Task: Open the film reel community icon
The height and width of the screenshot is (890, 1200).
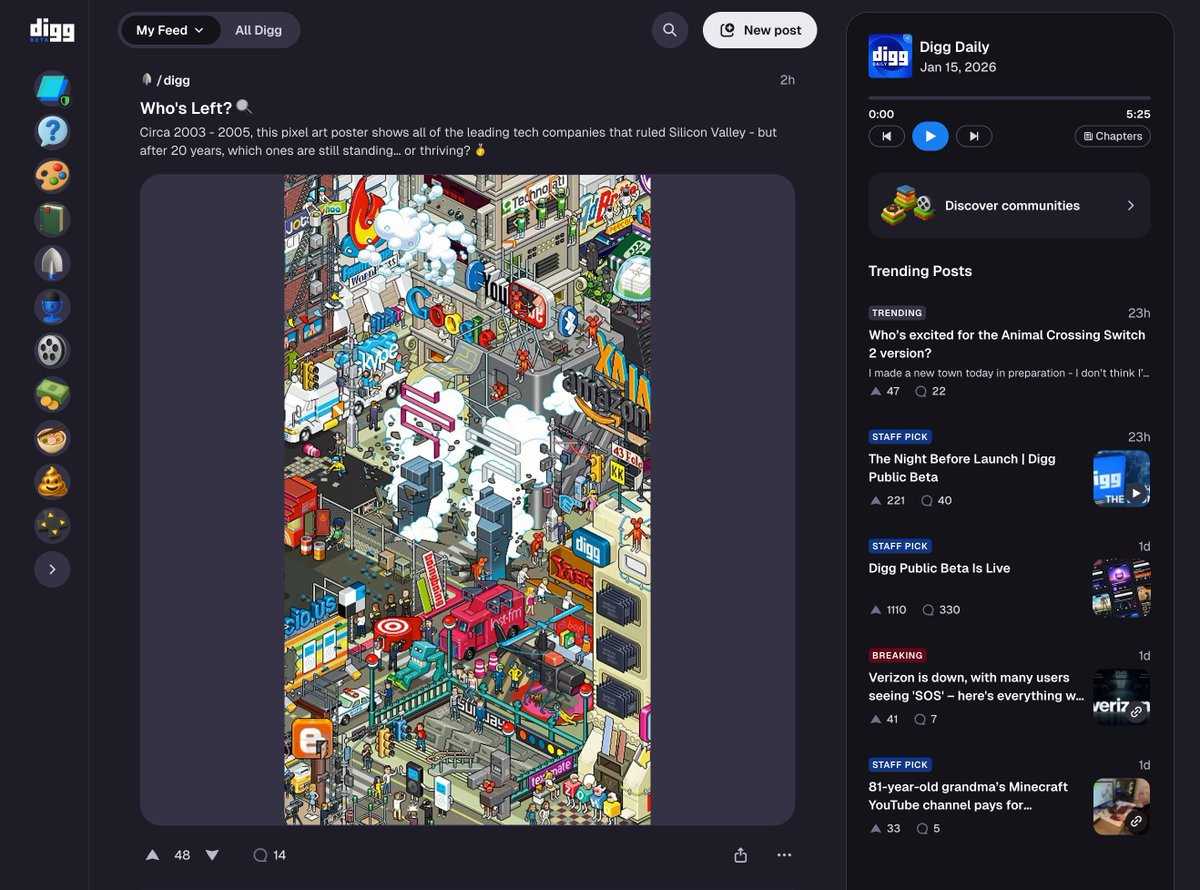Action: (52, 351)
